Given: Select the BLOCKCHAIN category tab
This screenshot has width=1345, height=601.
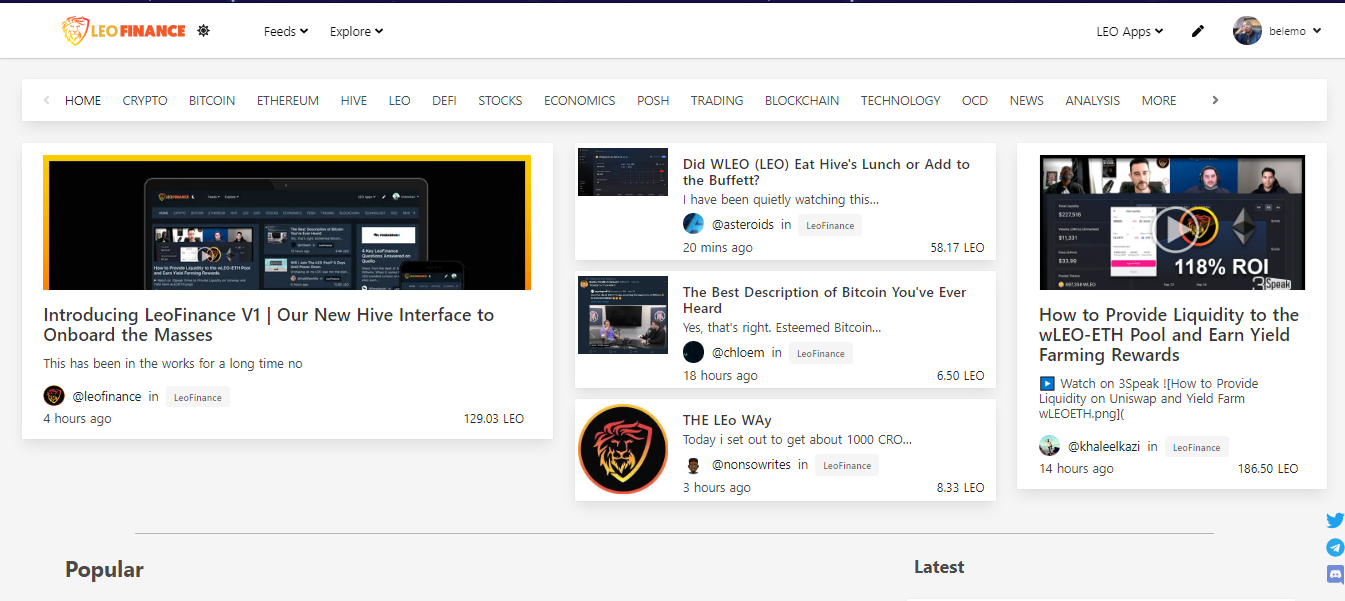Looking at the screenshot, I should coord(802,100).
